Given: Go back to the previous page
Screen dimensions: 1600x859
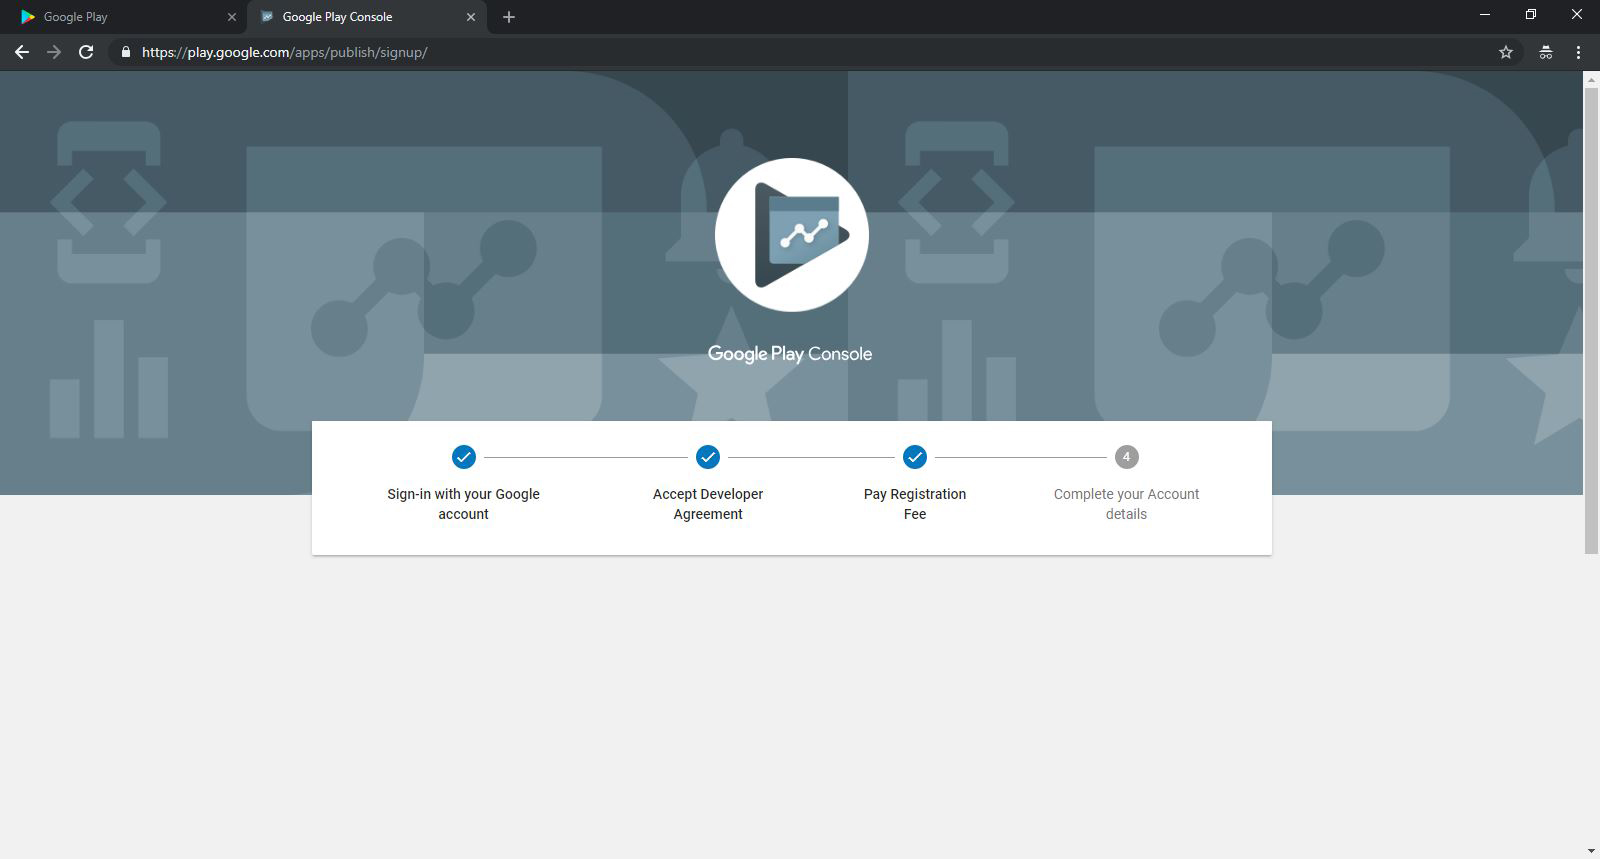Looking at the screenshot, I should tap(22, 52).
